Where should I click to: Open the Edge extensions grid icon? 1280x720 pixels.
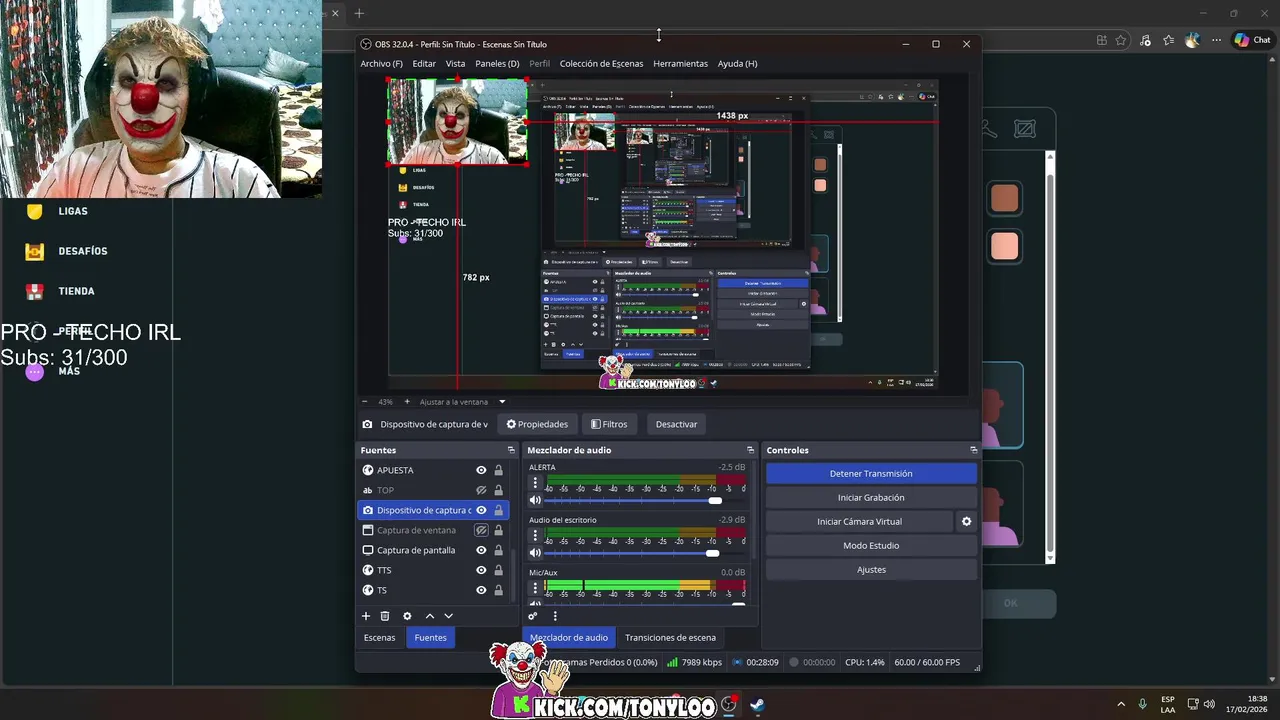coord(1101,40)
